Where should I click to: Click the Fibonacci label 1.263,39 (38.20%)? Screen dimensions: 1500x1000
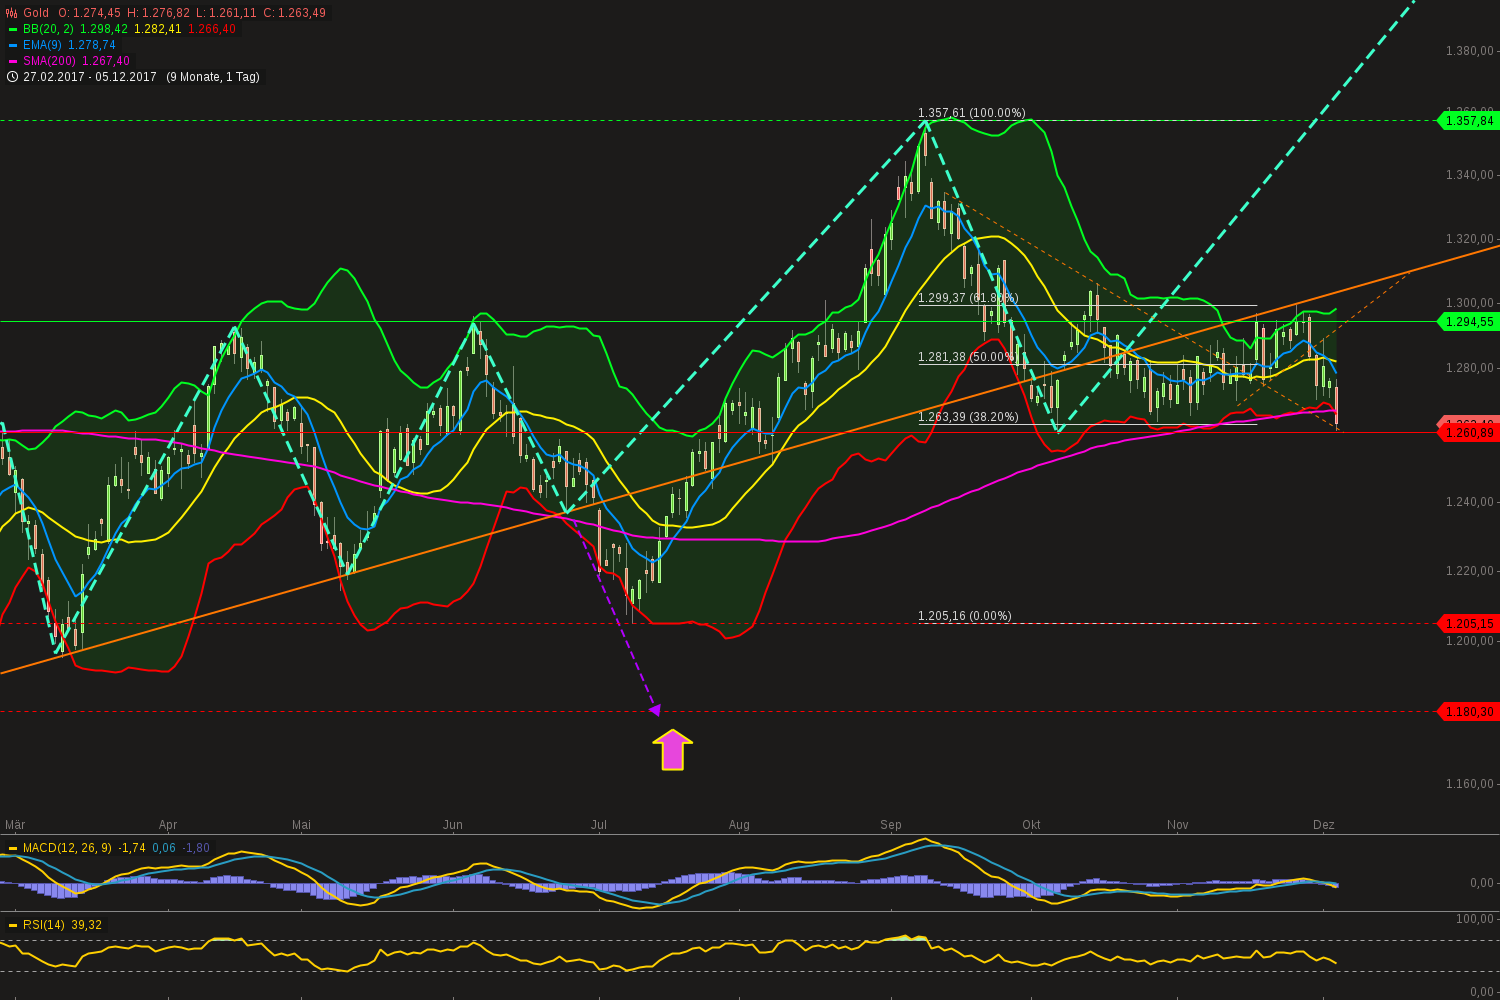968,417
